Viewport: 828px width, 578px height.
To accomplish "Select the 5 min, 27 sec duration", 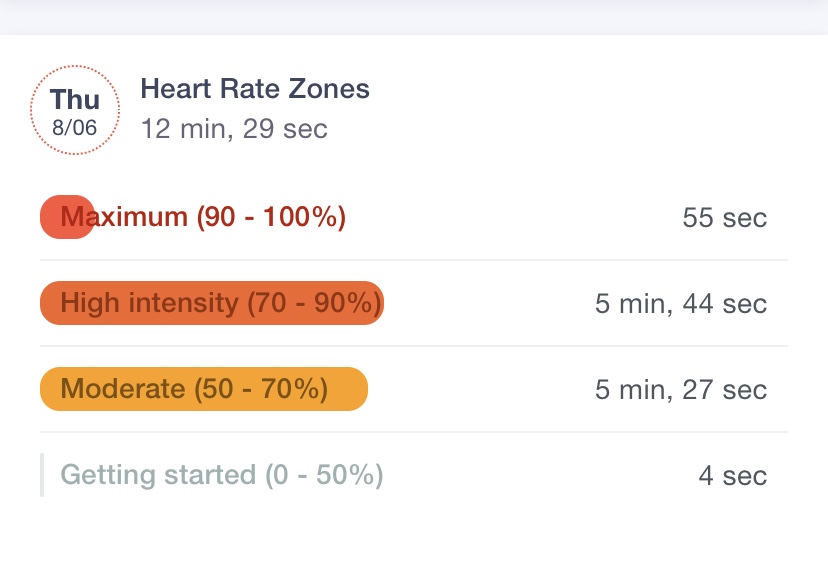I will click(681, 390).
